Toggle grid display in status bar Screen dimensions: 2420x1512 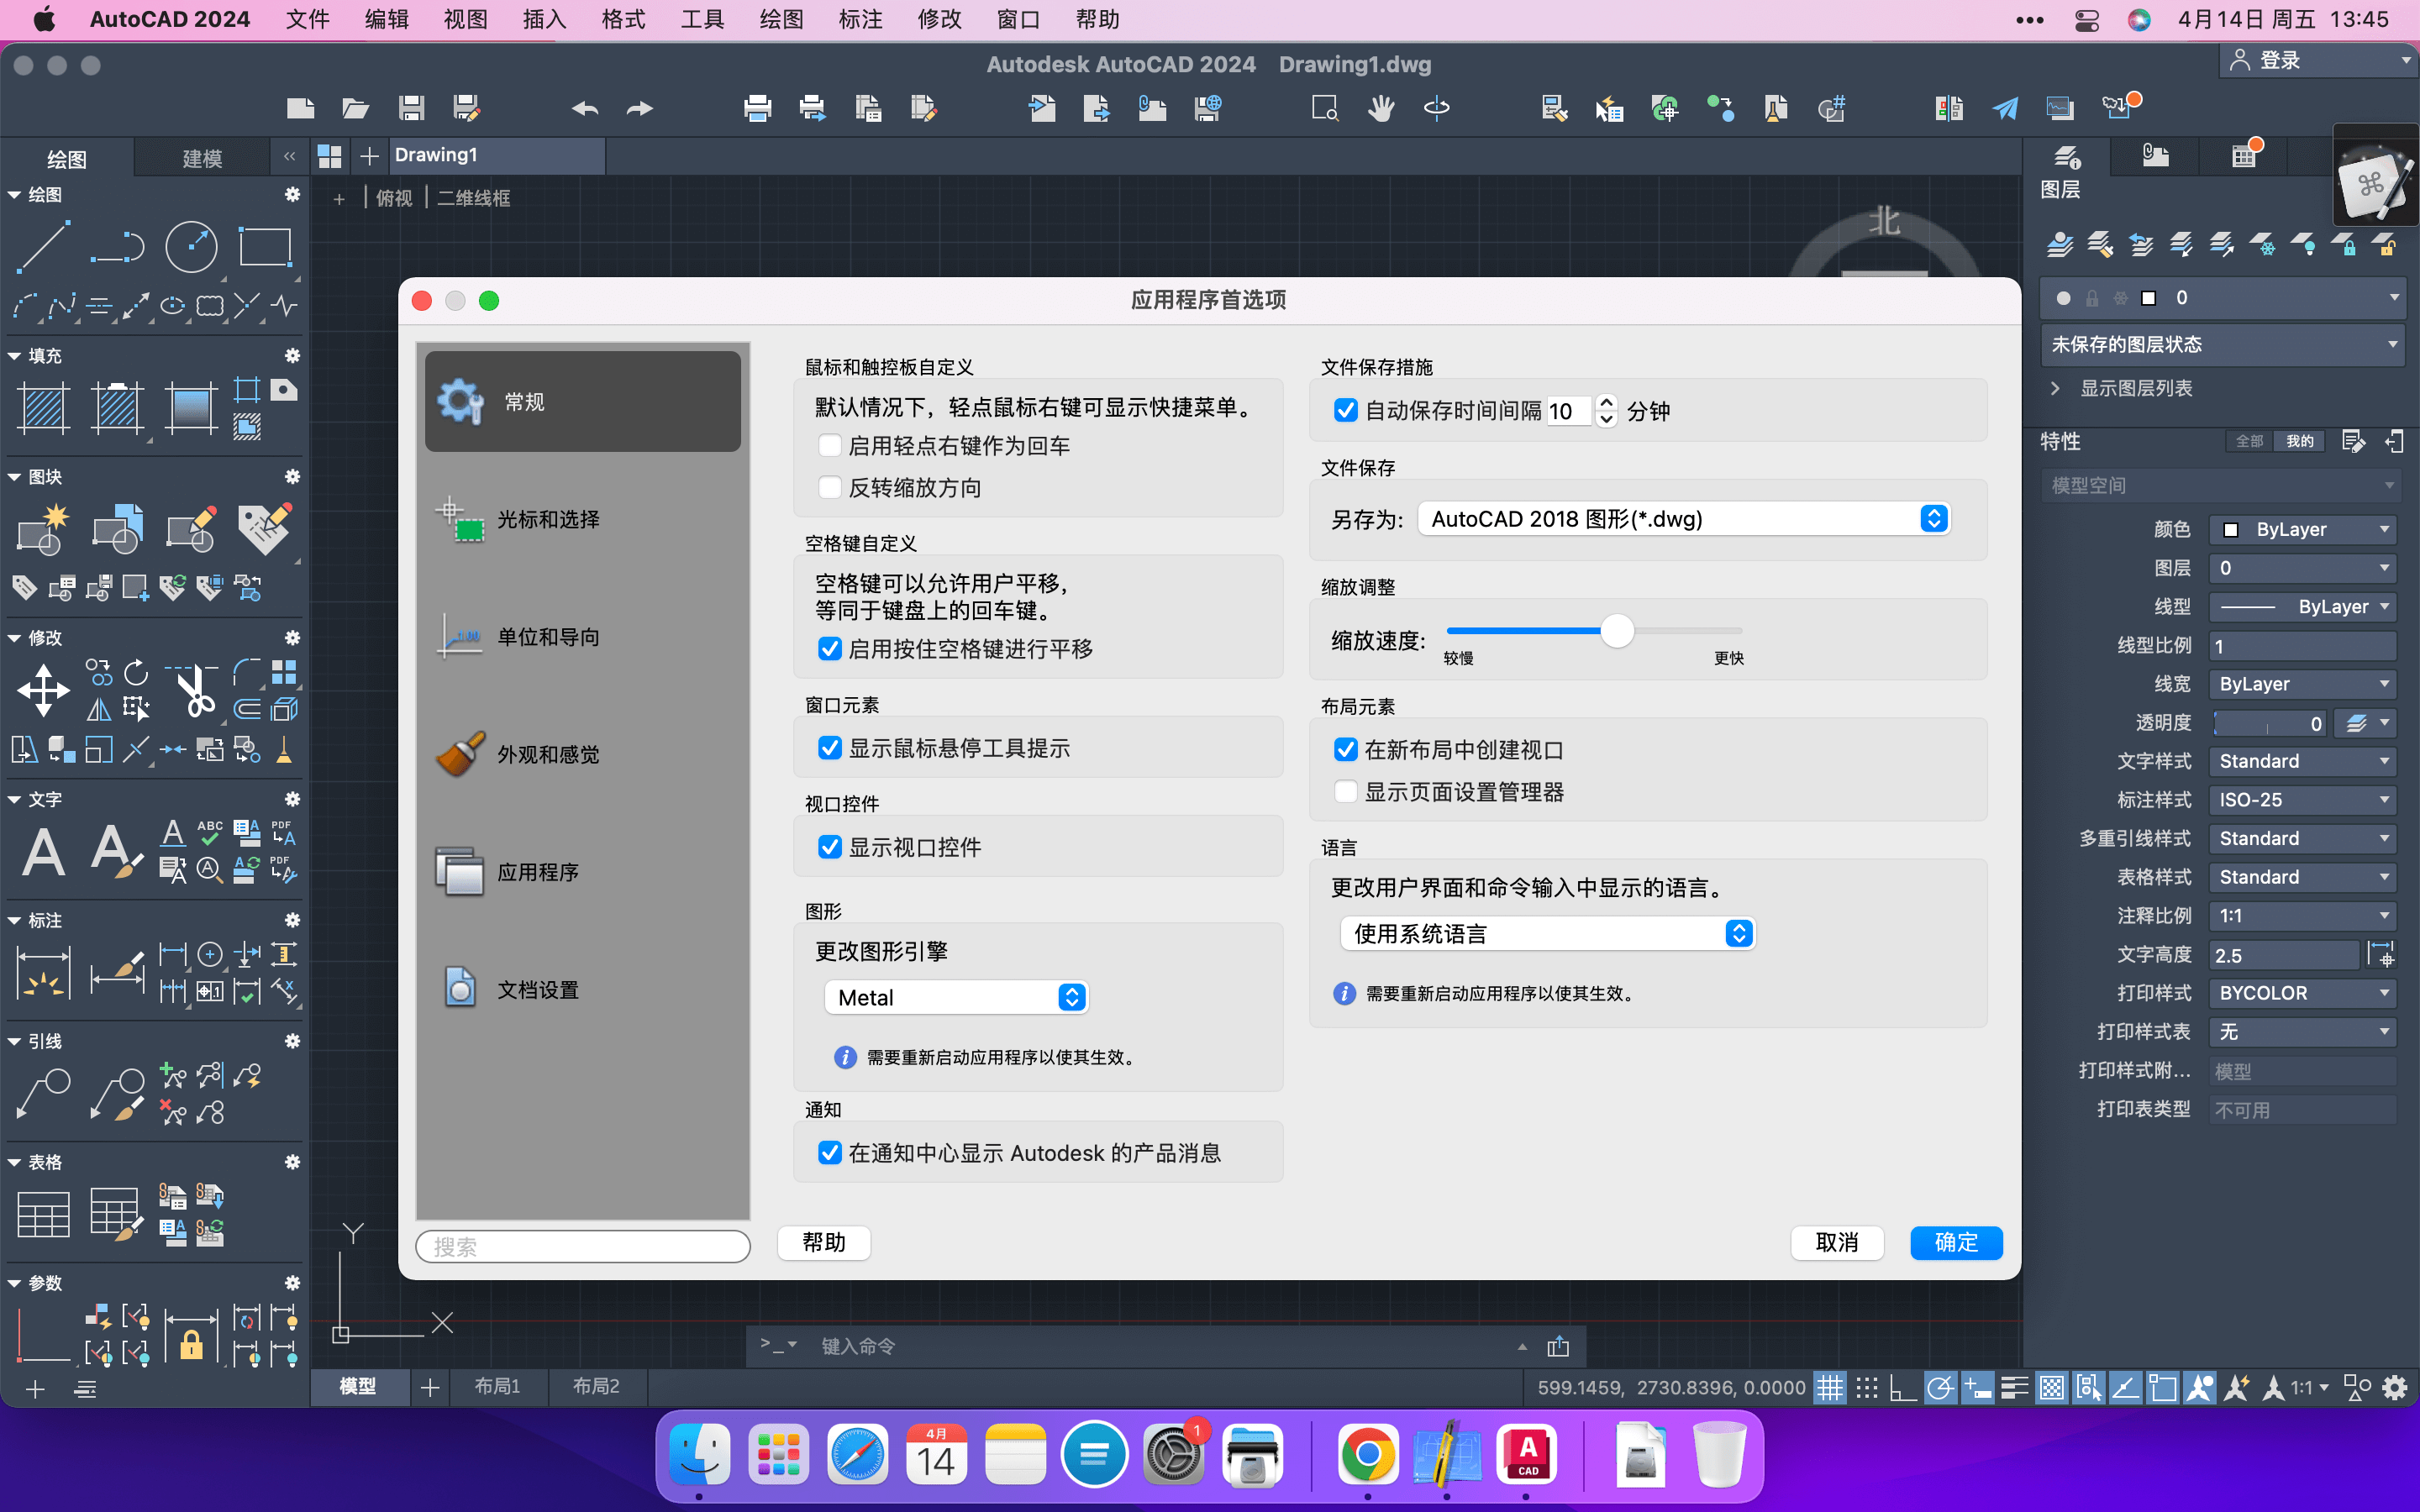tap(1829, 1387)
